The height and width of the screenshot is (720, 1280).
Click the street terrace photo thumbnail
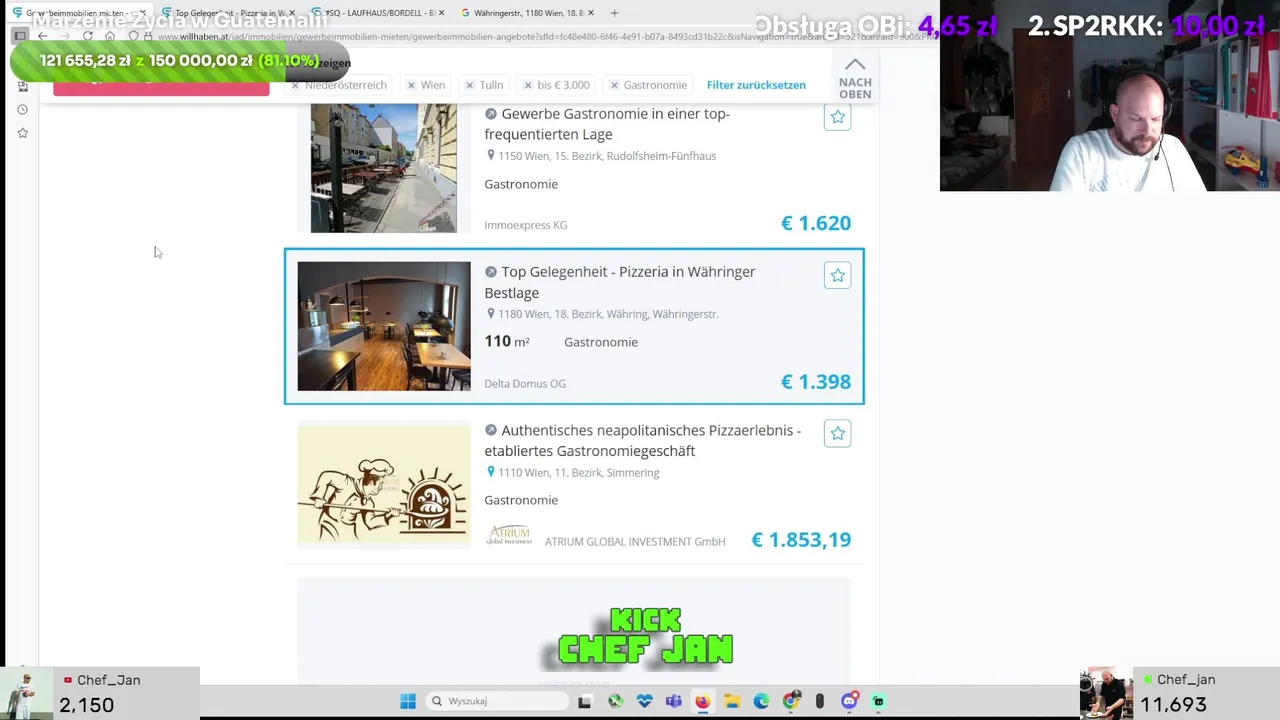click(383, 168)
